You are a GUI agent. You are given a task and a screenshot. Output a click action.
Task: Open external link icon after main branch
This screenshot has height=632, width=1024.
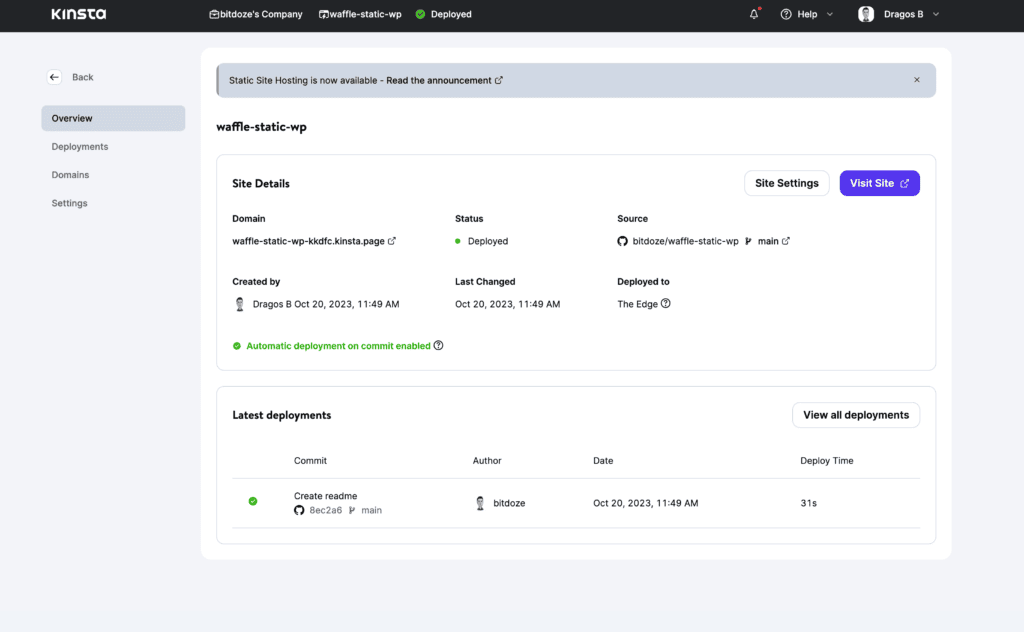coord(786,241)
